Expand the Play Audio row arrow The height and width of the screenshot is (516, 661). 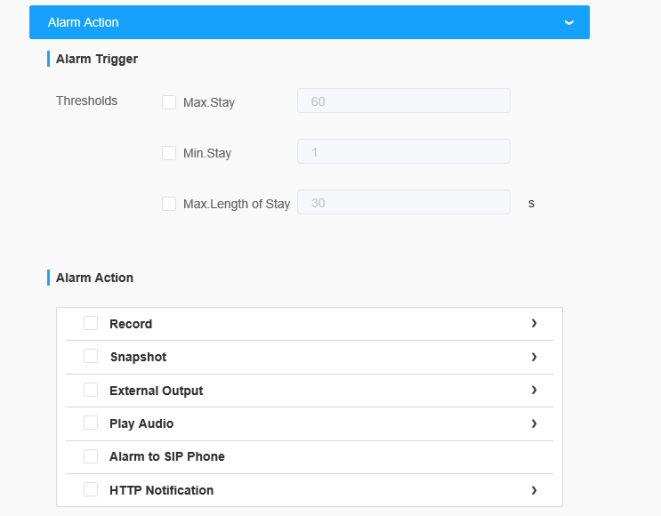click(534, 424)
